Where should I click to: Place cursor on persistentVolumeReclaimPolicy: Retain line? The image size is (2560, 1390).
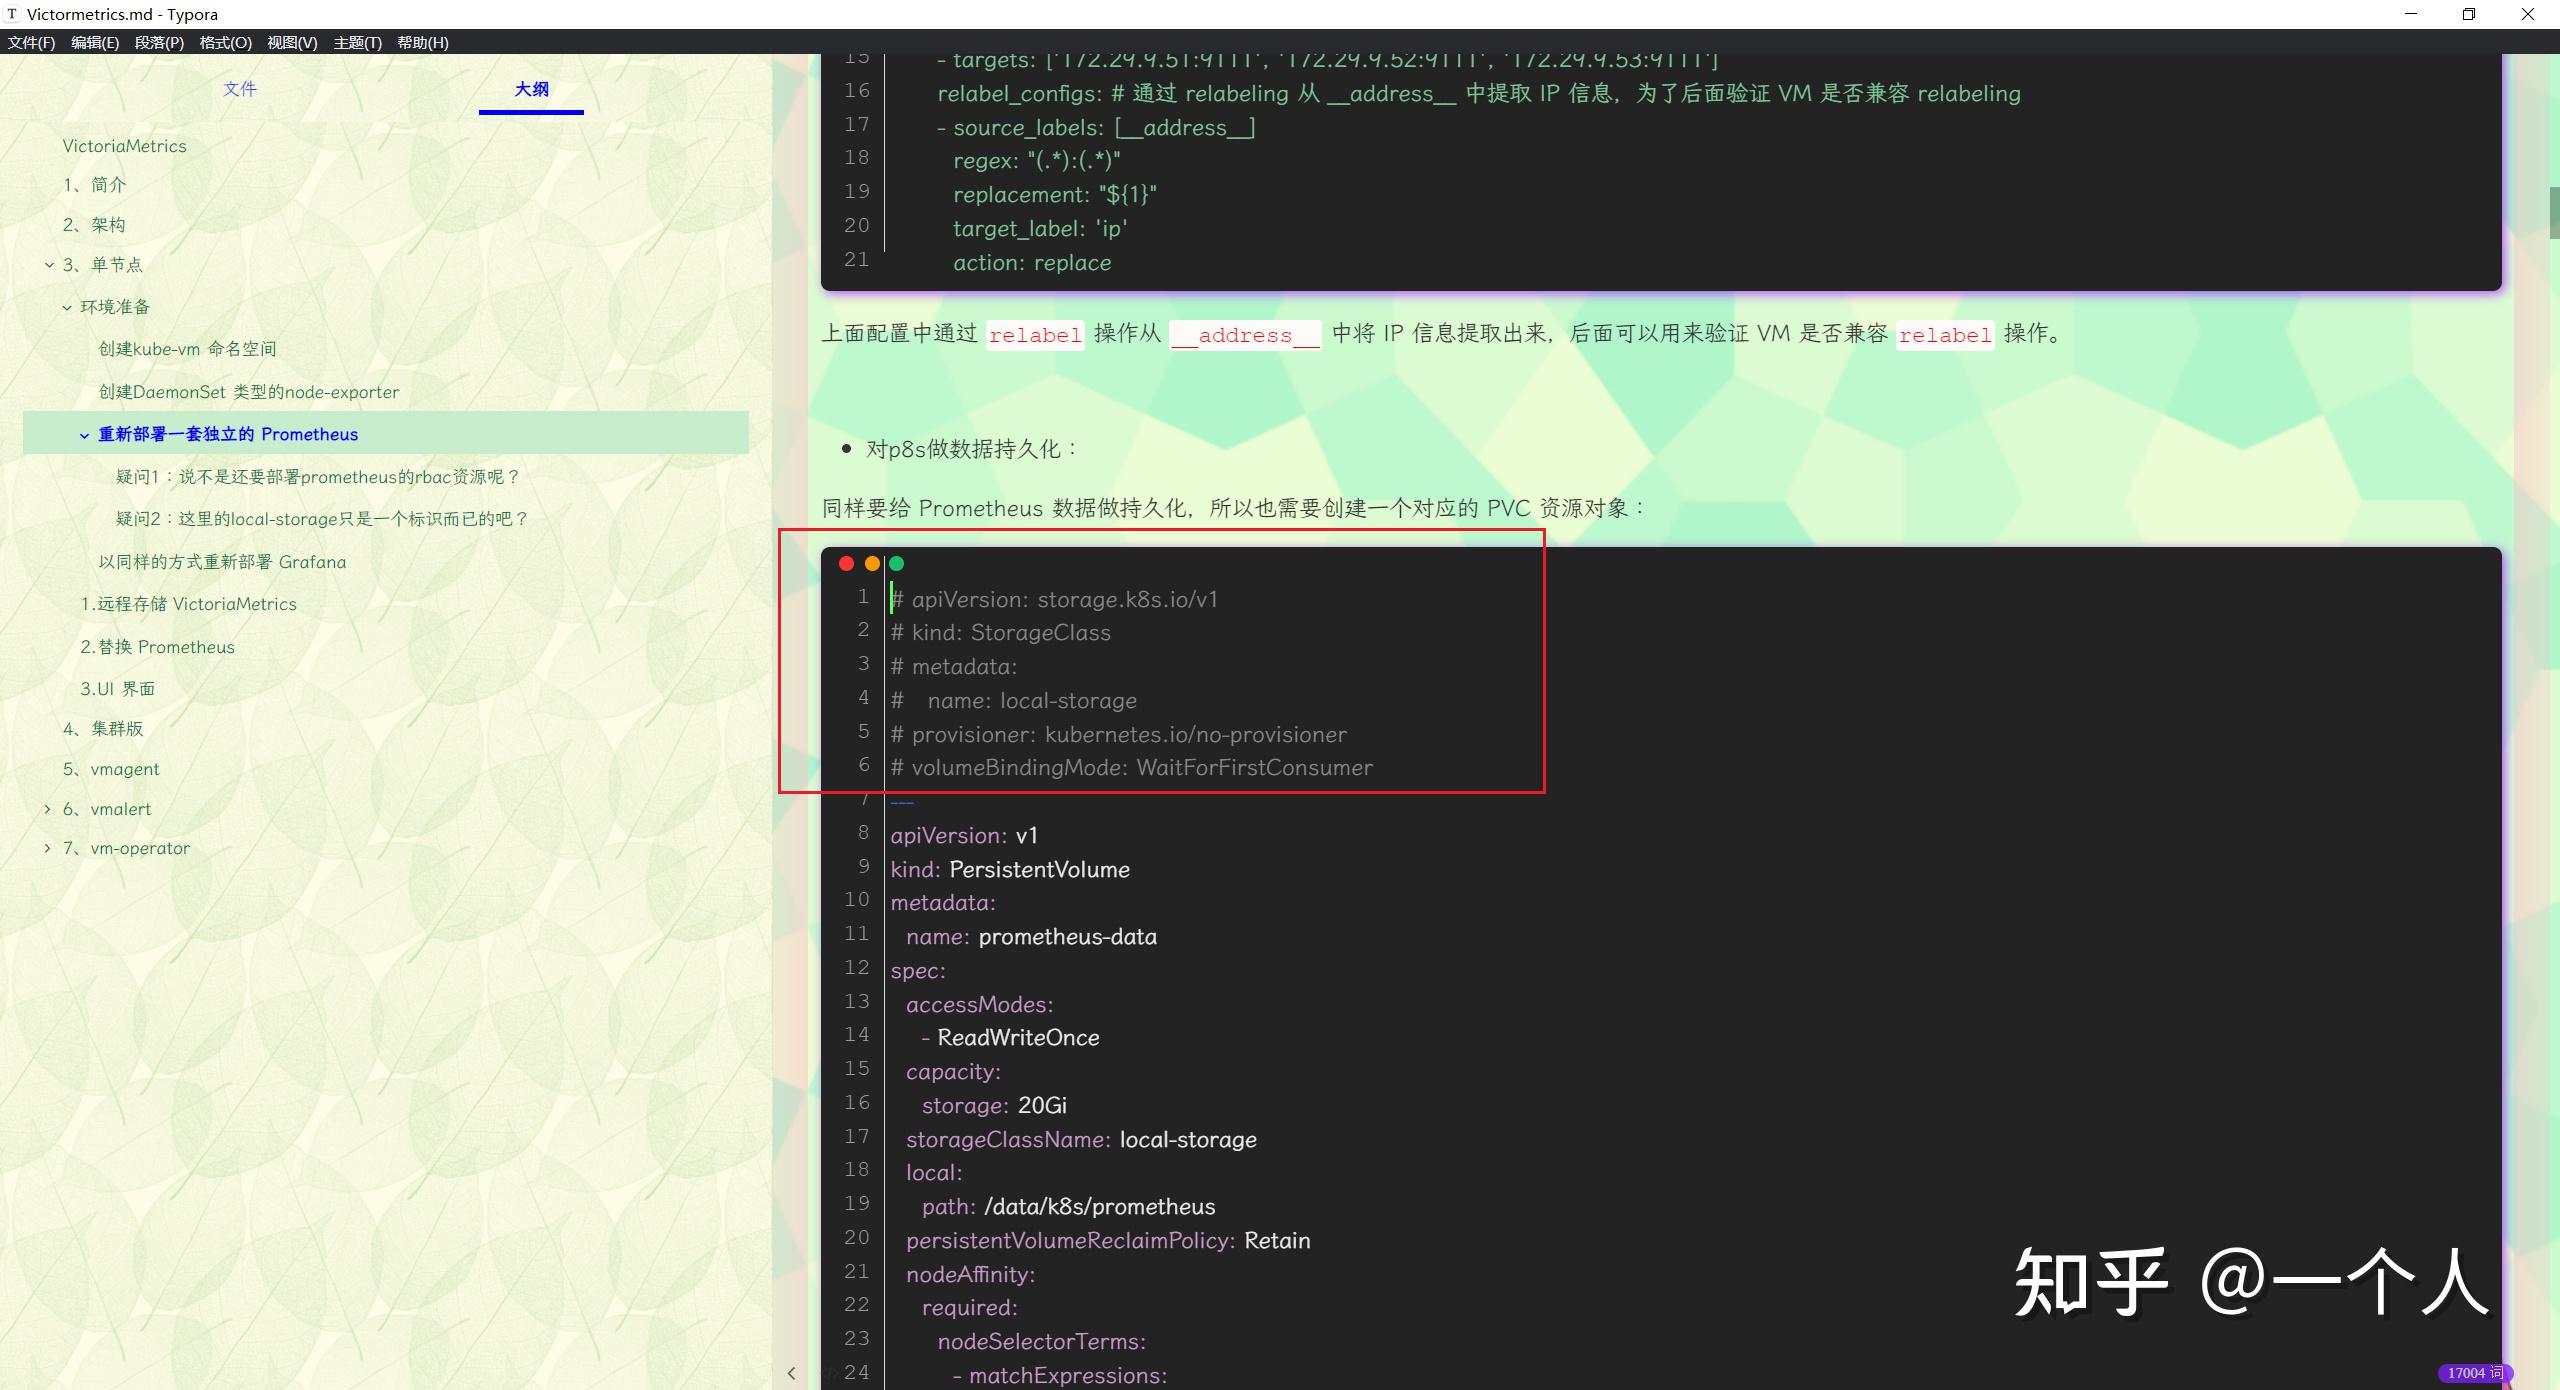tap(1108, 1241)
